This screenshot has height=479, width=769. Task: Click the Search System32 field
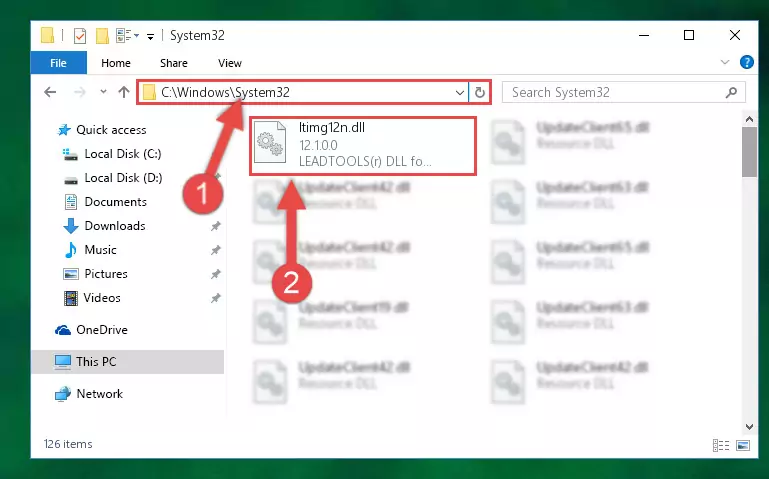623,92
